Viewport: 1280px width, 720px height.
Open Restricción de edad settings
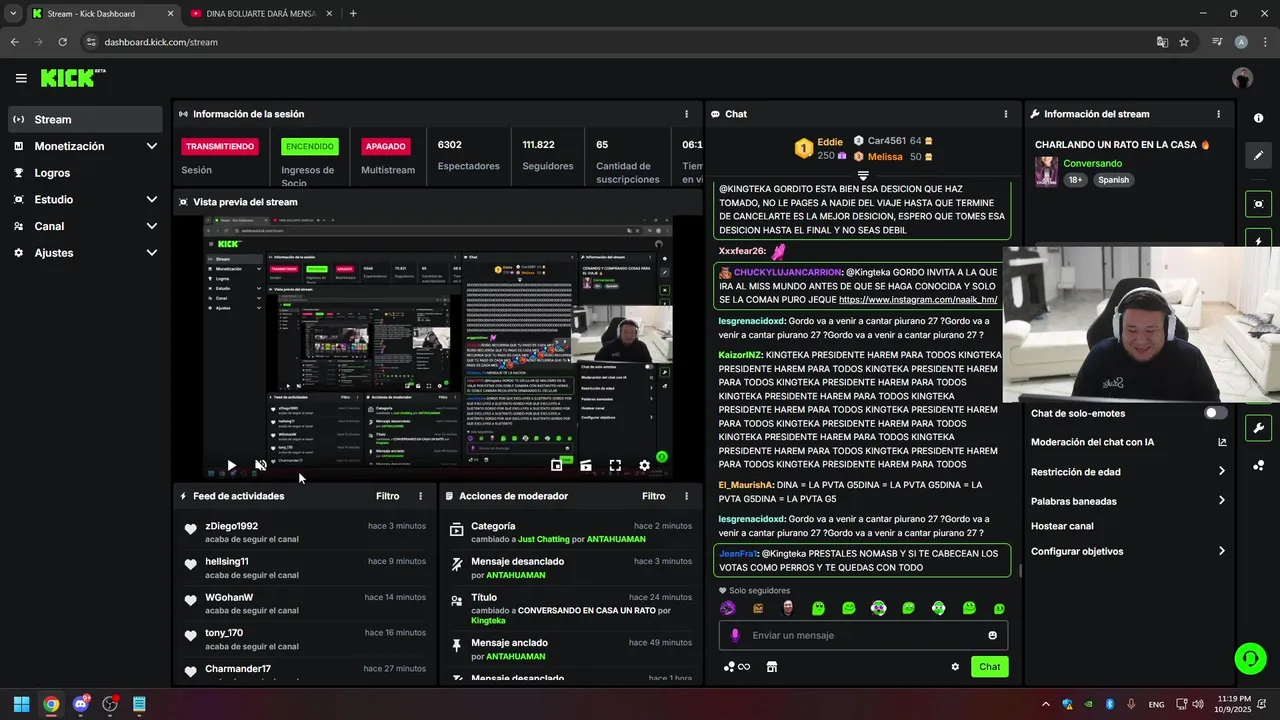pyautogui.click(x=1128, y=472)
